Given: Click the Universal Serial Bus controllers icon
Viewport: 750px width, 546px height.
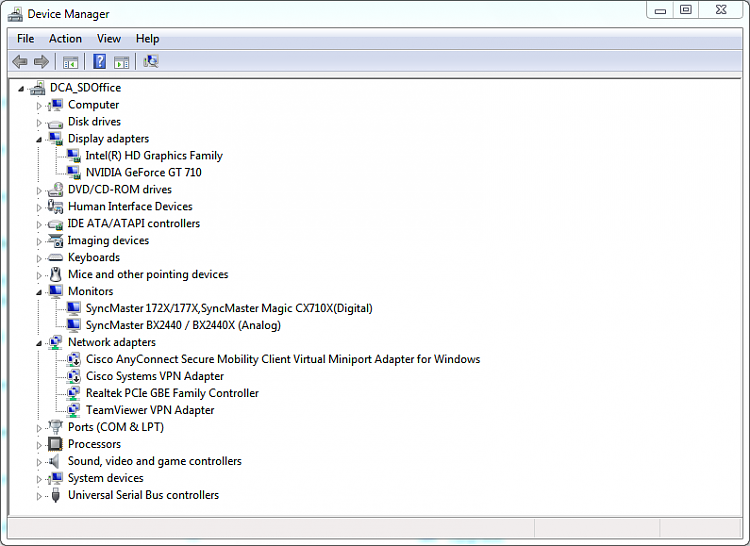Looking at the screenshot, I should coord(55,495).
